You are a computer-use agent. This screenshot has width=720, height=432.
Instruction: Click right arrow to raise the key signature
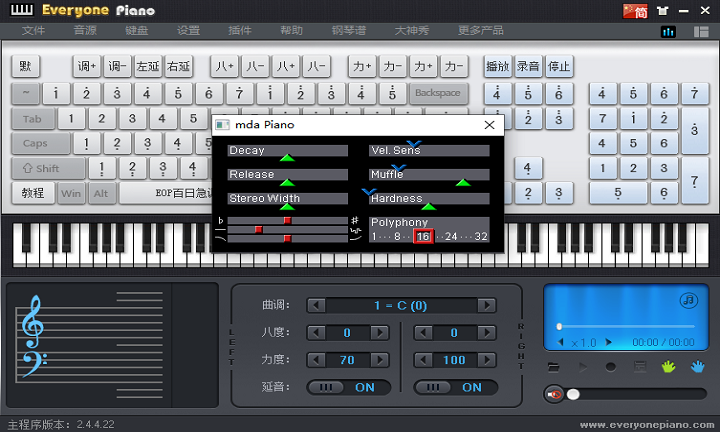pyautogui.click(x=487, y=305)
